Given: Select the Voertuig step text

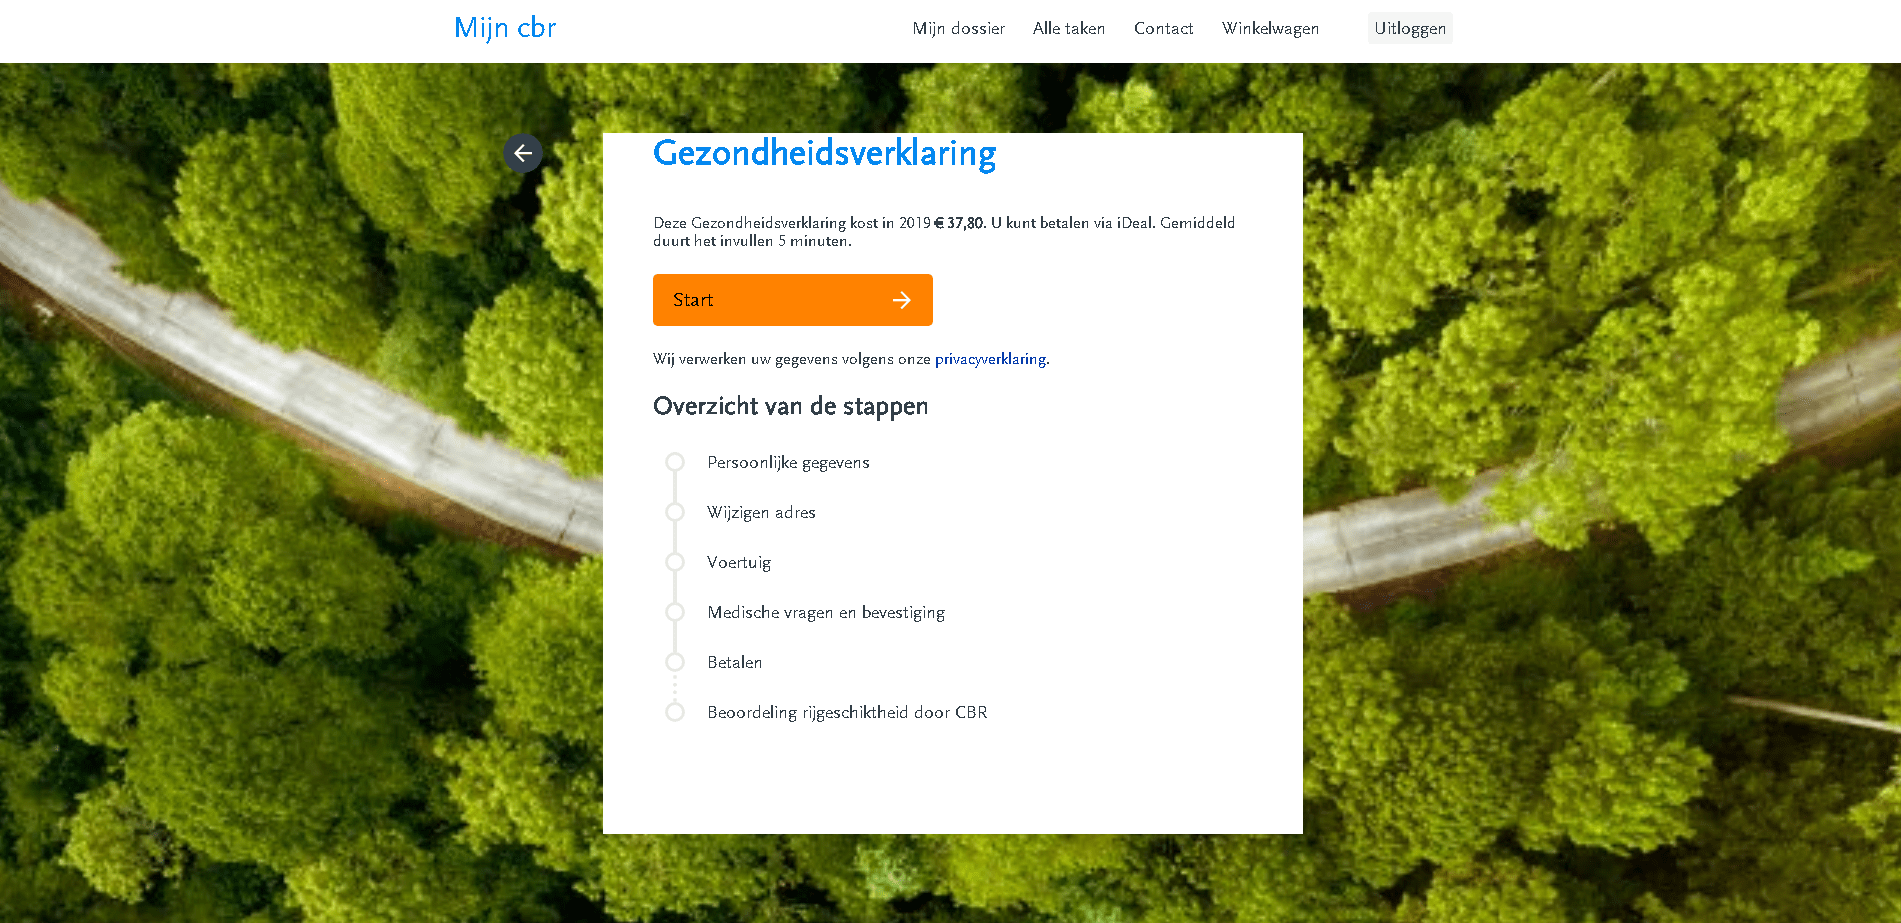Looking at the screenshot, I should pyautogui.click(x=739, y=562).
